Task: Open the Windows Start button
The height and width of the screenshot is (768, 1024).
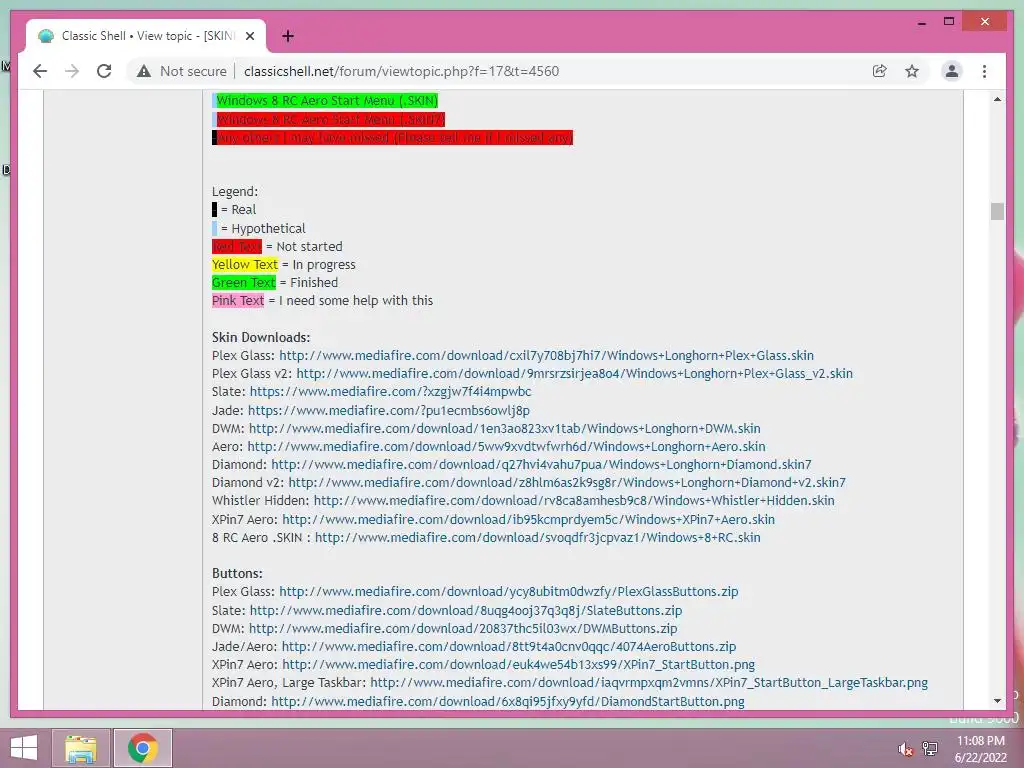Action: pos(24,748)
